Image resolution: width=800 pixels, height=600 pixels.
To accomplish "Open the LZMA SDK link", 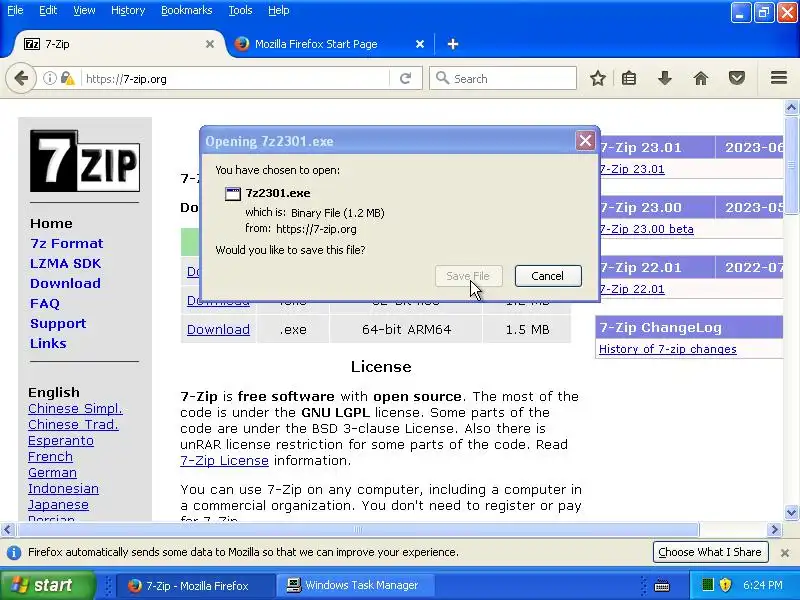I will pos(65,263).
